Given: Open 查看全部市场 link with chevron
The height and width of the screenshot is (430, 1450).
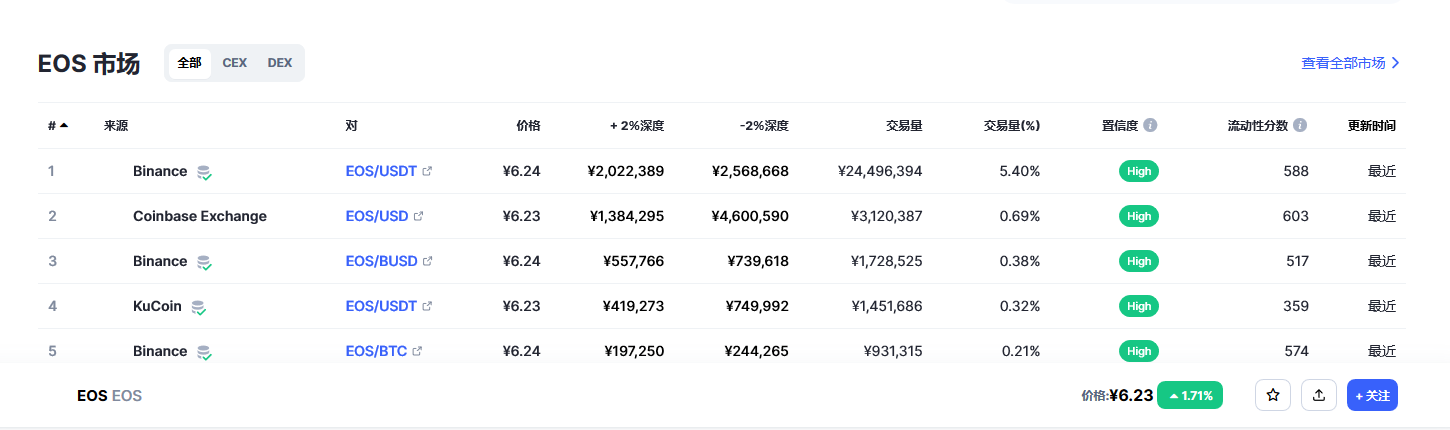Looking at the screenshot, I should coord(1350,63).
